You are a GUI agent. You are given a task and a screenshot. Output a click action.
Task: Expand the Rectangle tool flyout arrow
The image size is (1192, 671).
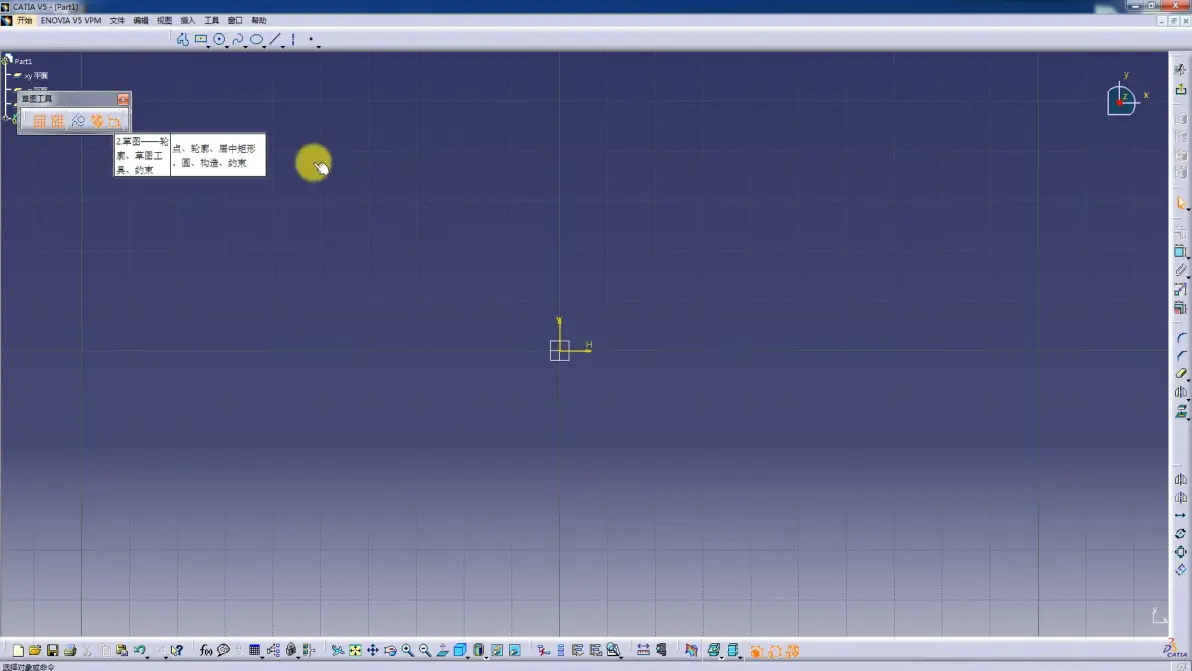tap(208, 46)
